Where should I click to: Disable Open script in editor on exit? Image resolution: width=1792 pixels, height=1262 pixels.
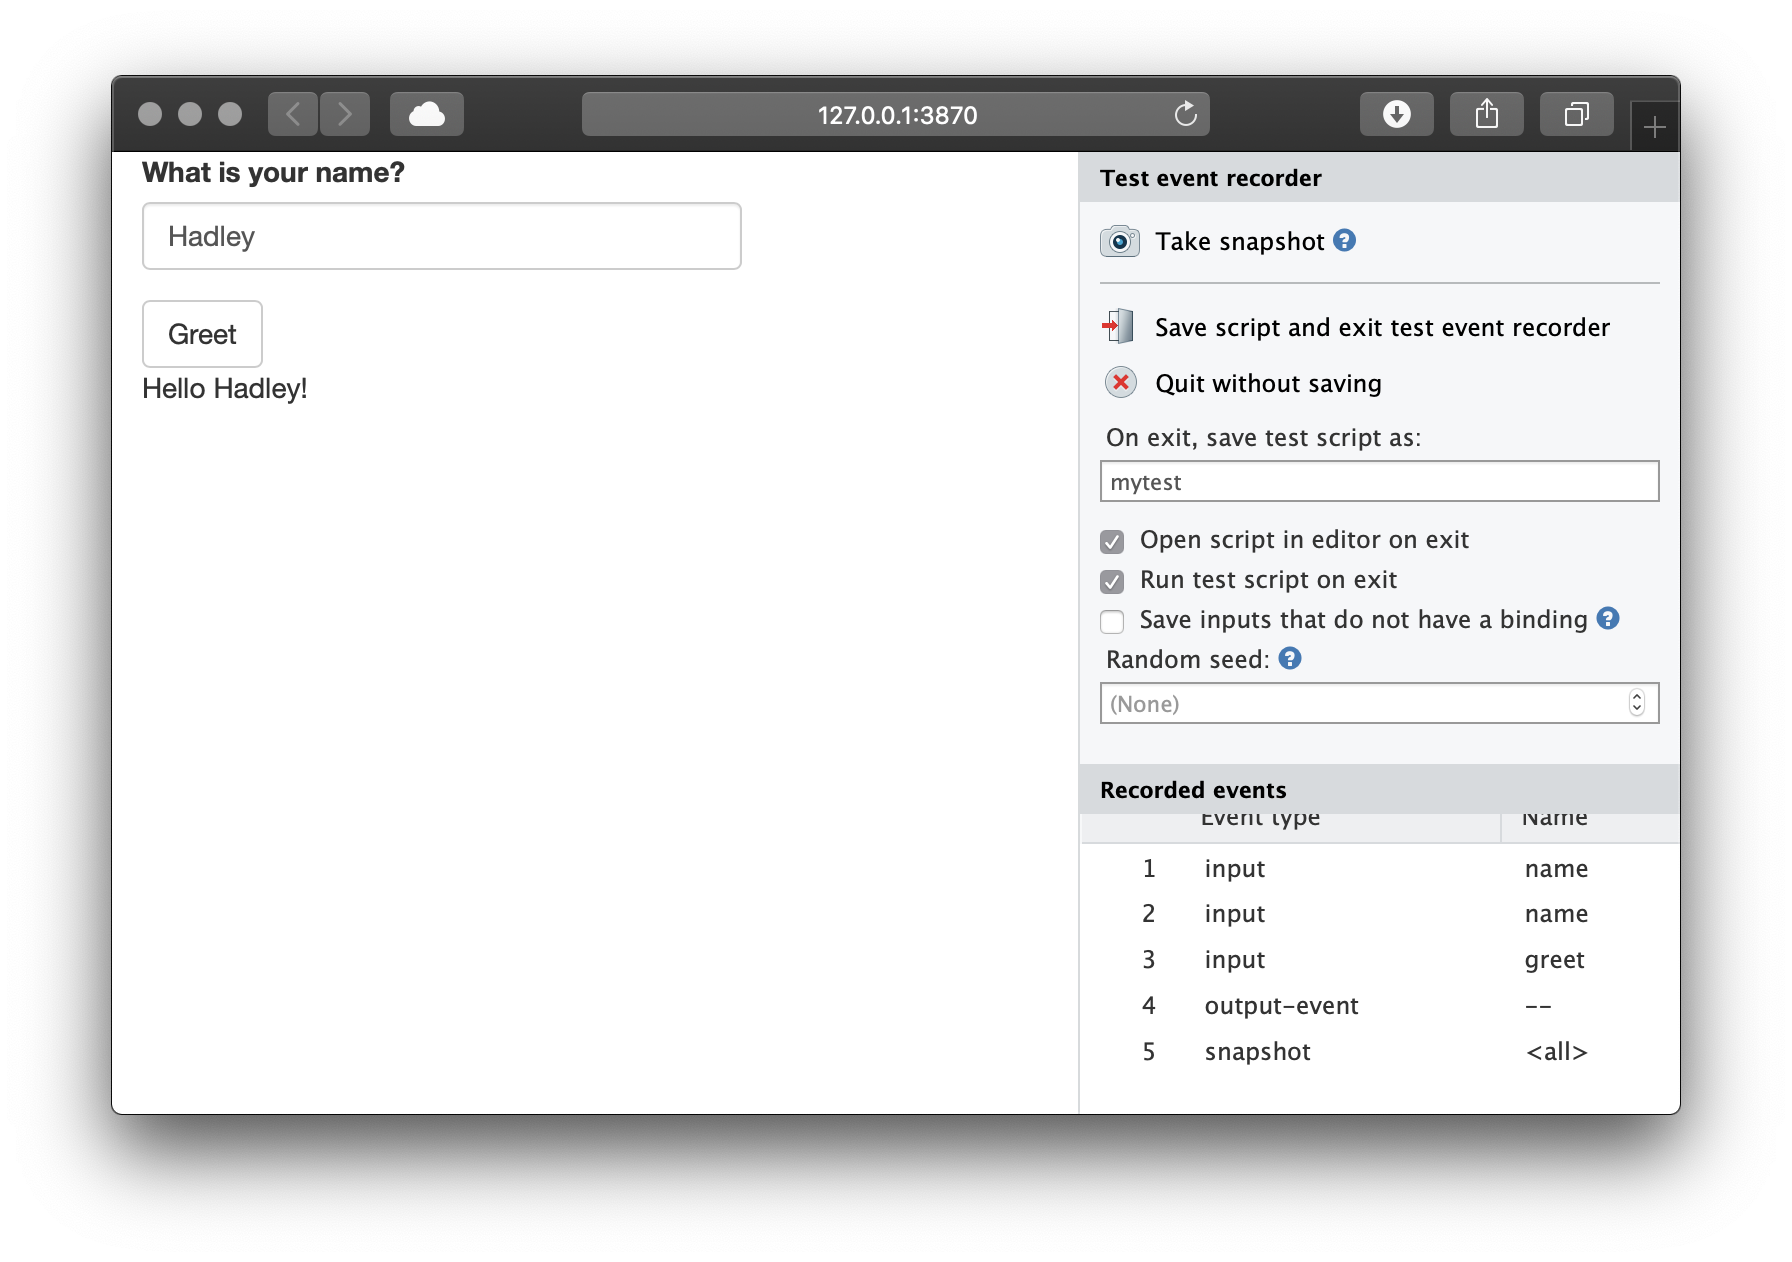tap(1112, 541)
